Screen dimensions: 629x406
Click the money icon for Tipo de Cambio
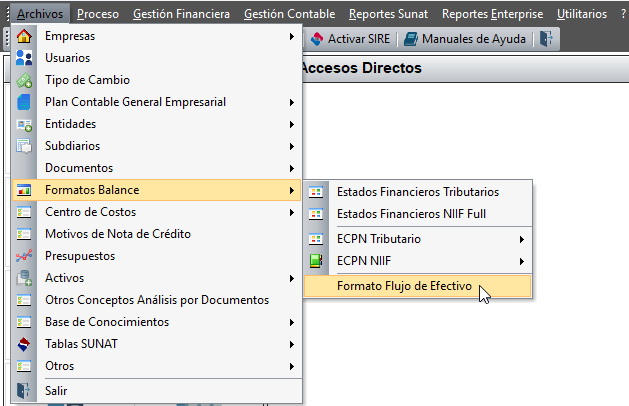[x=24, y=80]
